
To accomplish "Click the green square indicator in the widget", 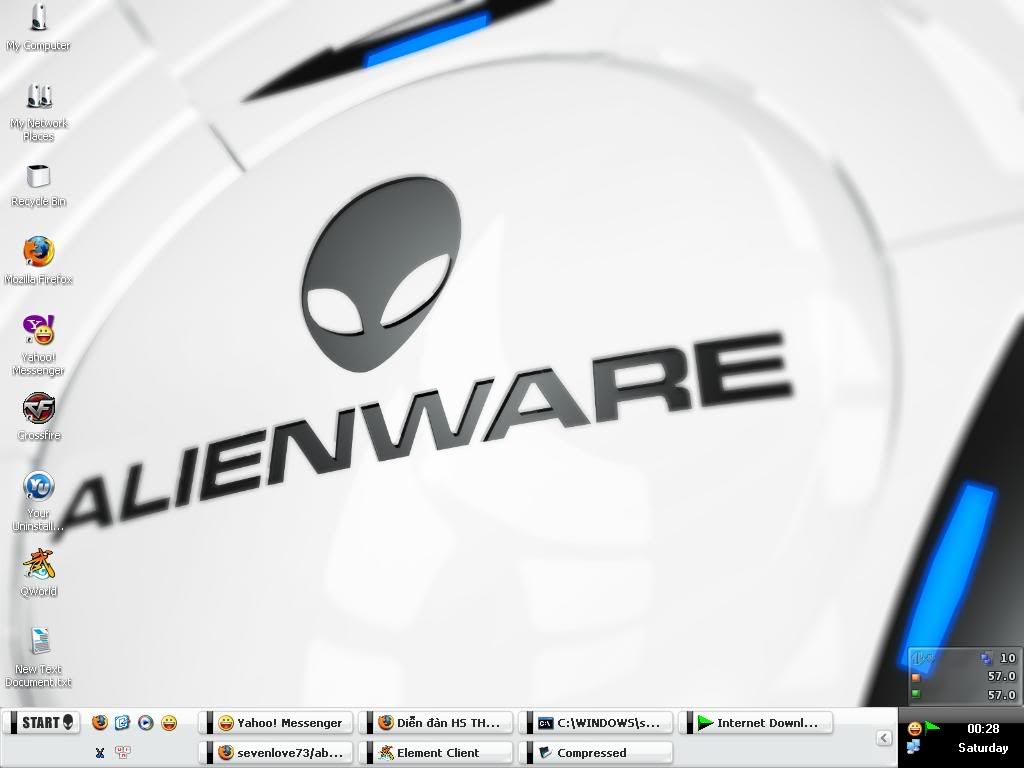I will tap(916, 694).
